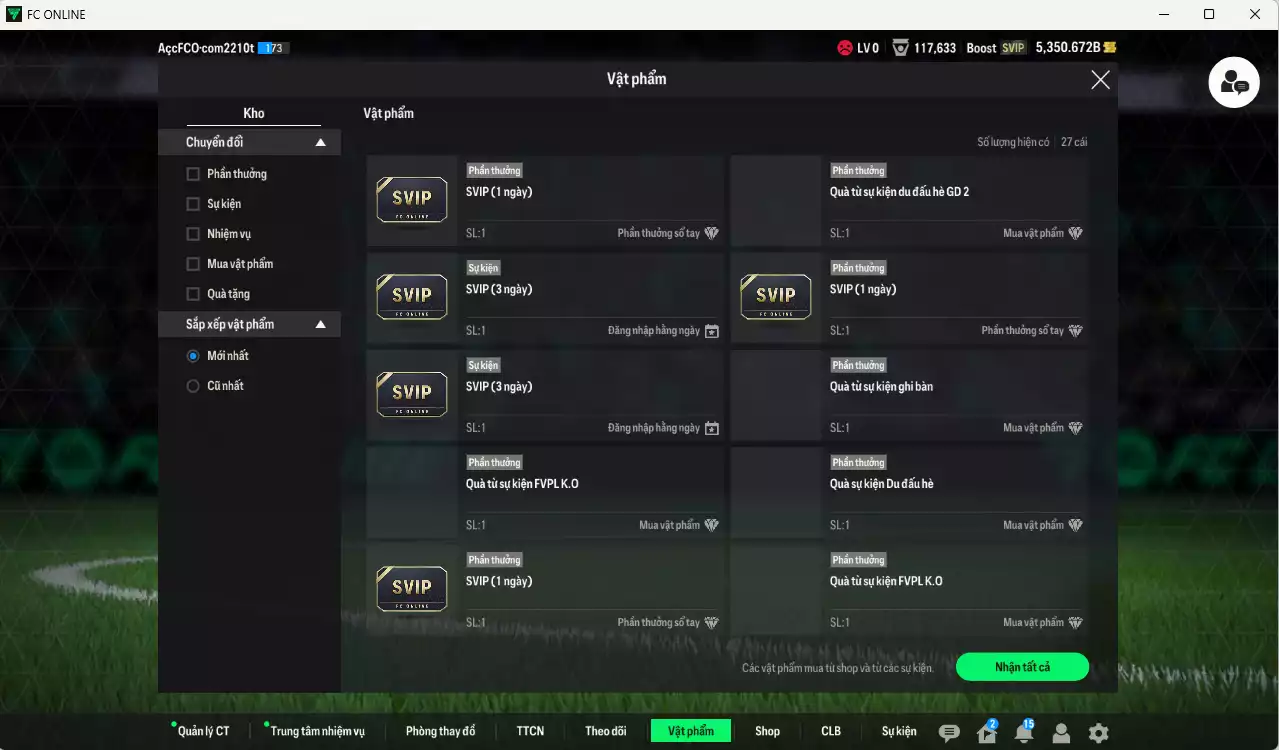The image size is (1279, 750).
Task: Click the house icon with badge 2
Action: [987, 733]
